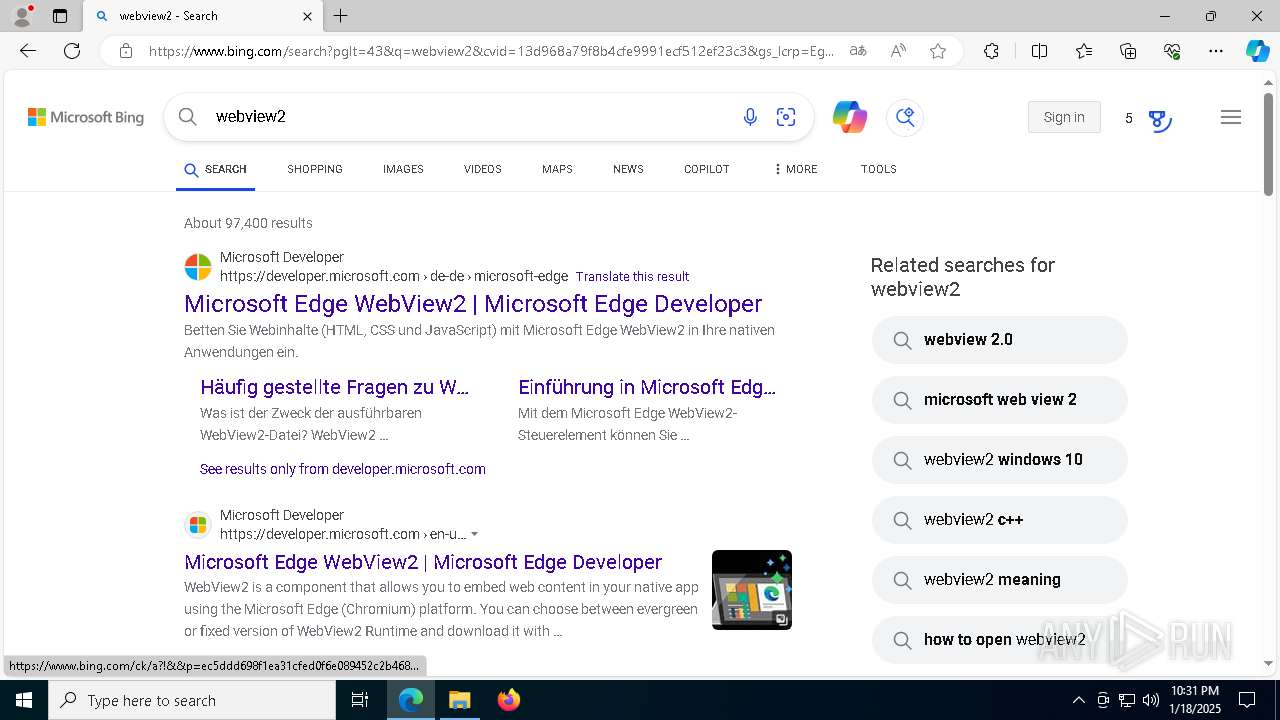Search related term microsoft web view 2
1280x720 pixels.
tap(999, 400)
